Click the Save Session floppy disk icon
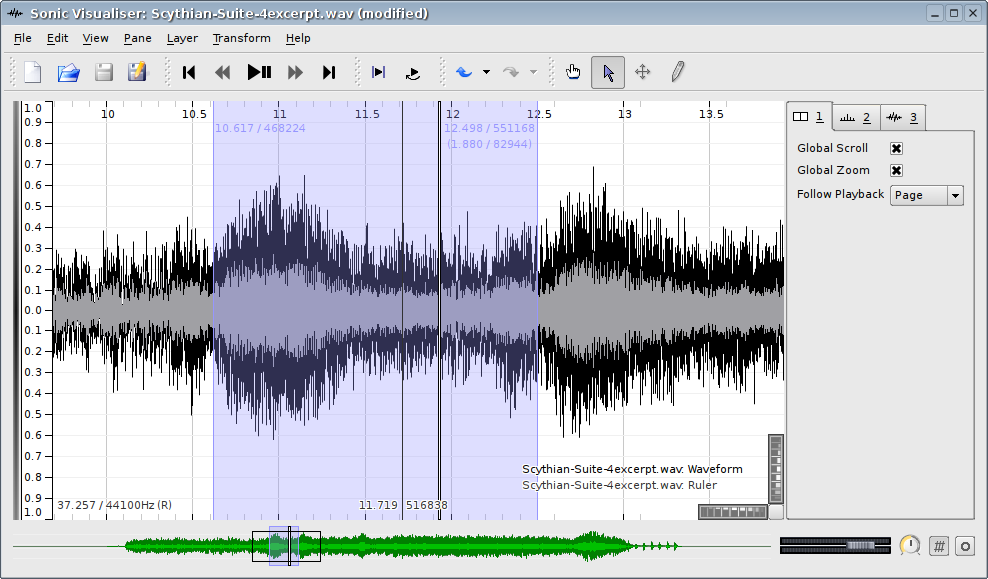This screenshot has height=579, width=988. 103,72
